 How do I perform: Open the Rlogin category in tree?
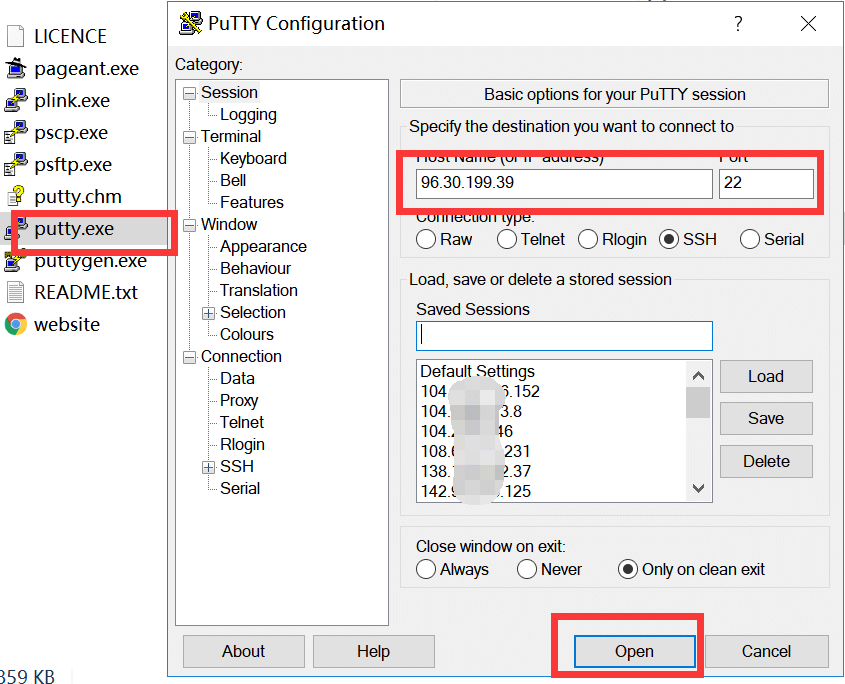point(243,445)
